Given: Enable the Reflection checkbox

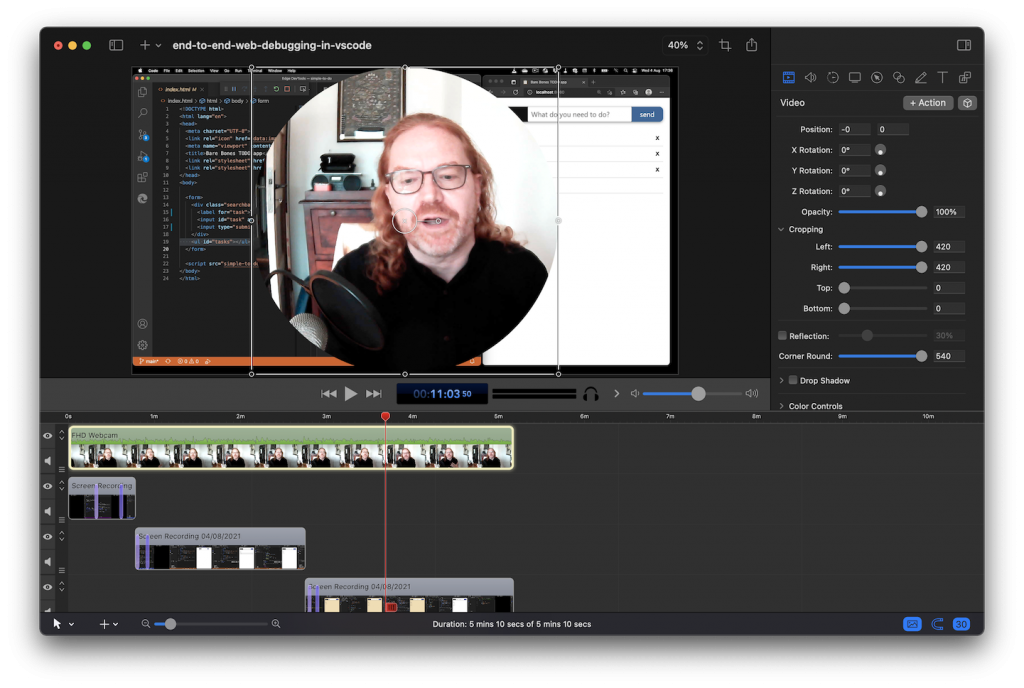Looking at the screenshot, I should (x=782, y=336).
